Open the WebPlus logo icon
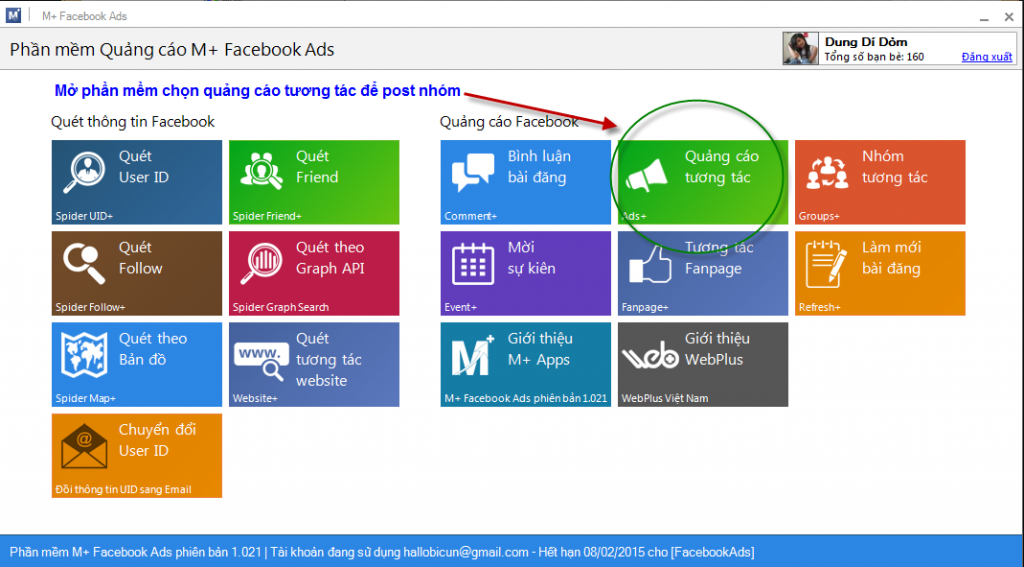Image resolution: width=1024 pixels, height=567 pixels. point(650,355)
